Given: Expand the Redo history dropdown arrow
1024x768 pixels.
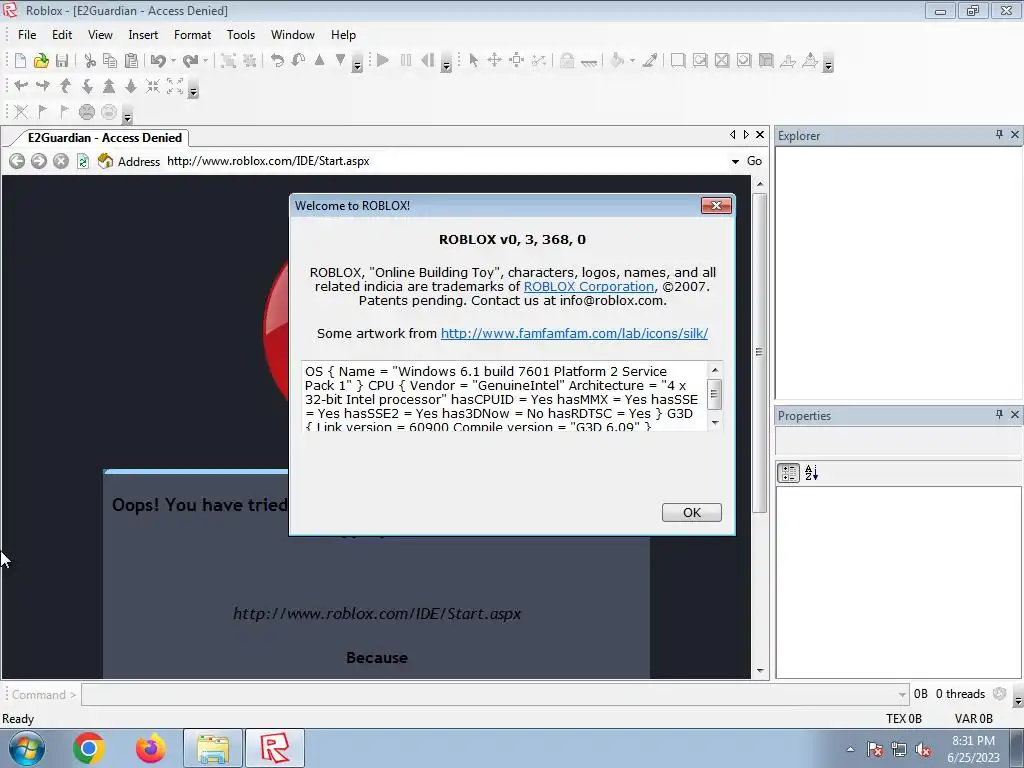Looking at the screenshot, I should [205, 61].
